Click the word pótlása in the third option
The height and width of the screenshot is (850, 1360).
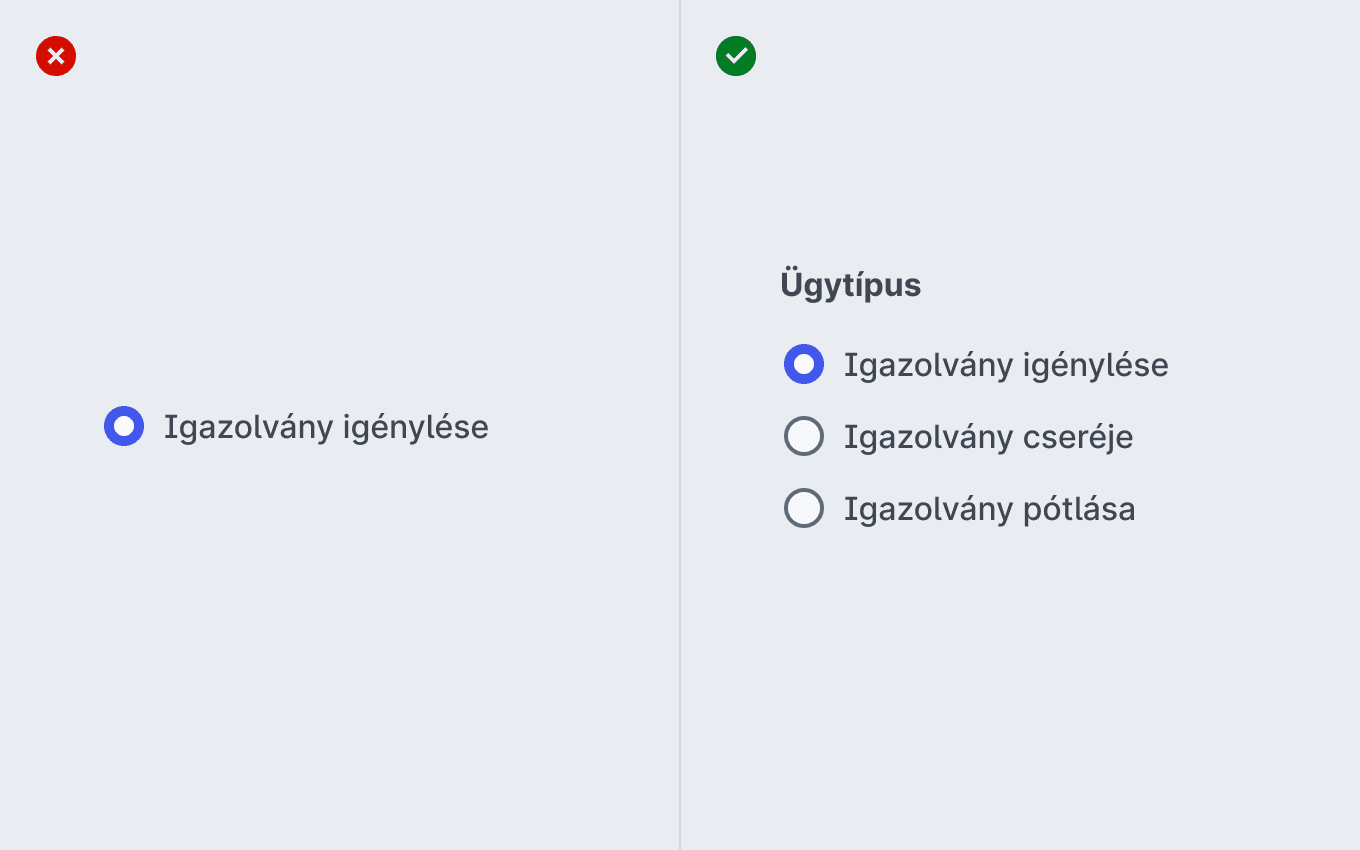pyautogui.click(x=1079, y=509)
